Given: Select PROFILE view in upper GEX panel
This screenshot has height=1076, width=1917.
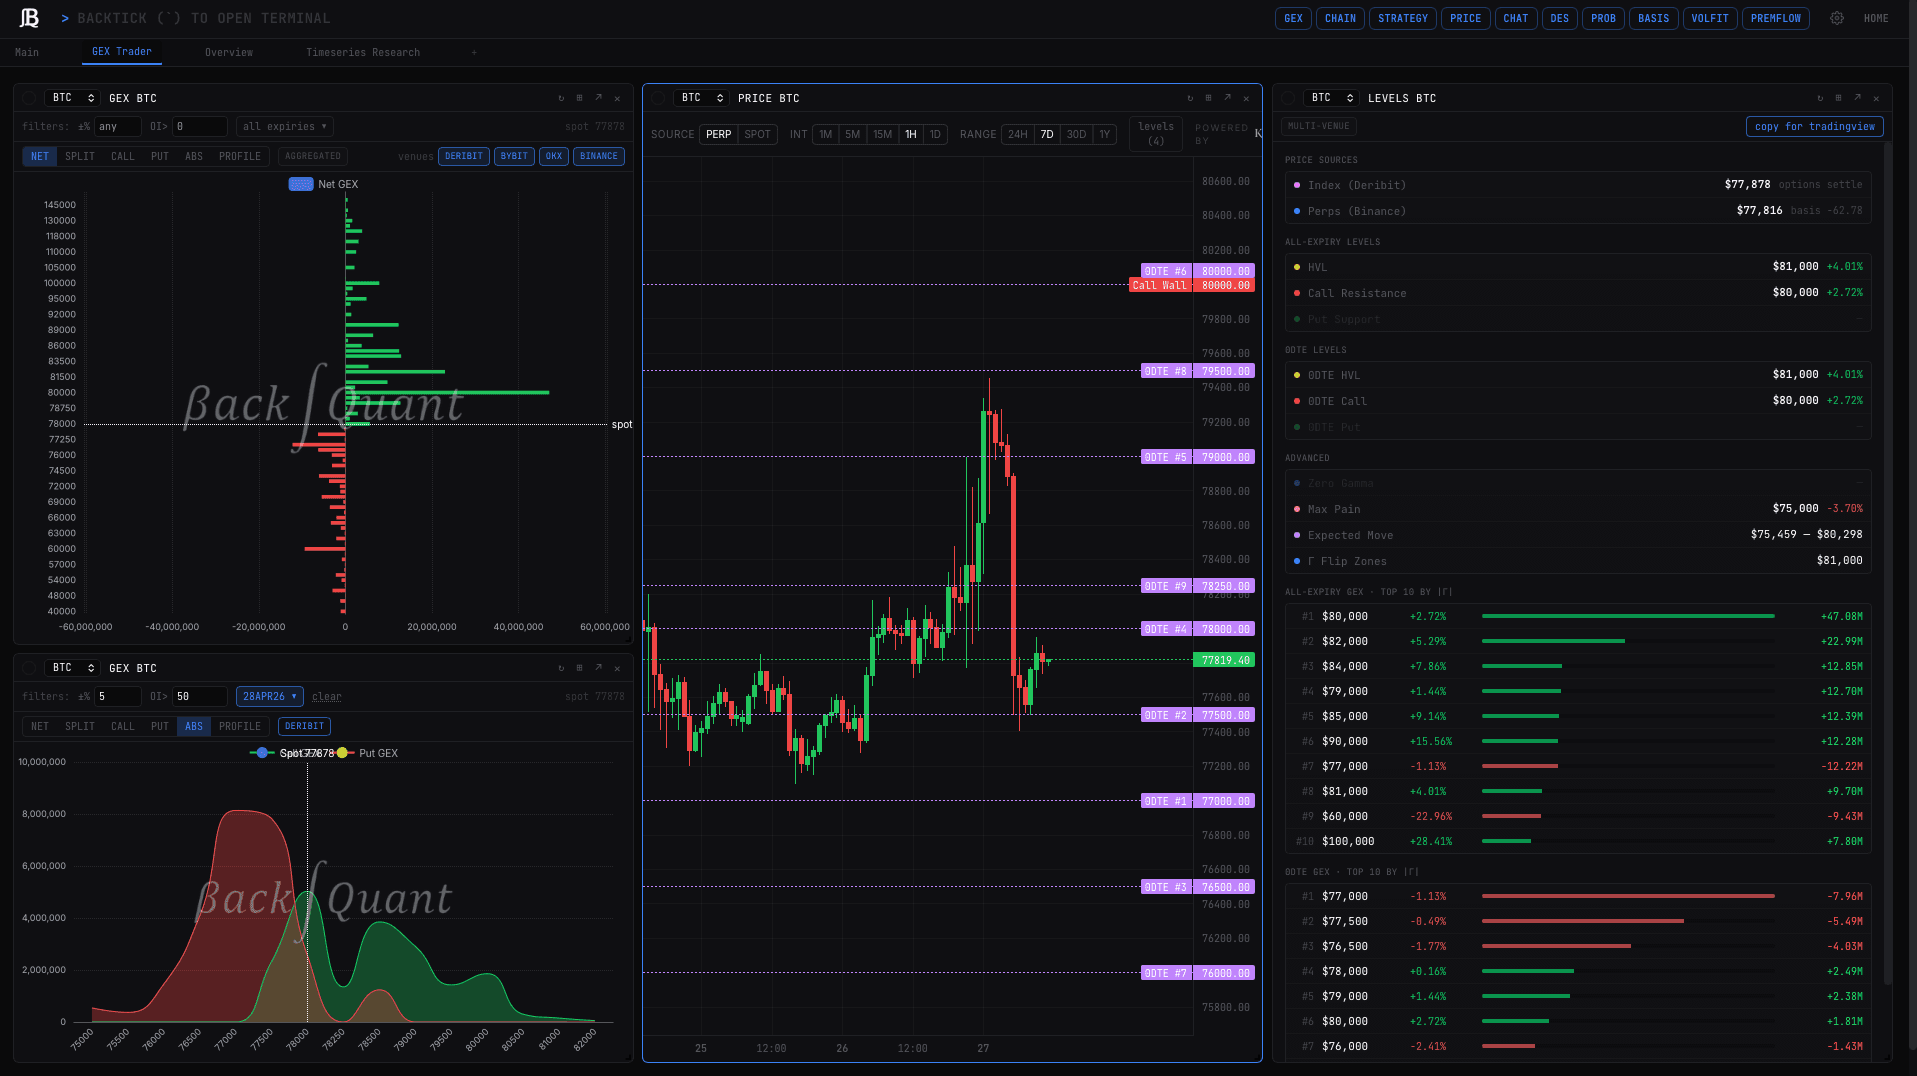Looking at the screenshot, I should click(x=240, y=156).
